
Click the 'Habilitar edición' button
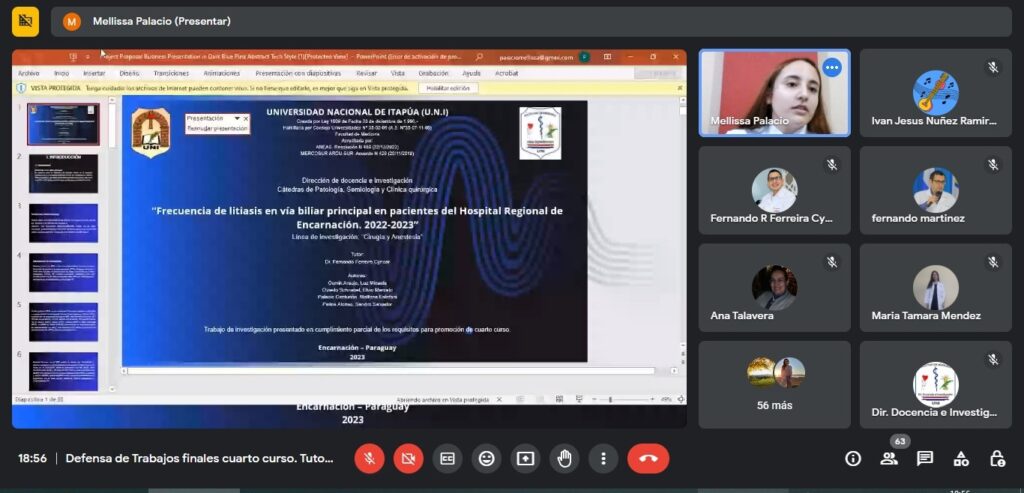(448, 88)
